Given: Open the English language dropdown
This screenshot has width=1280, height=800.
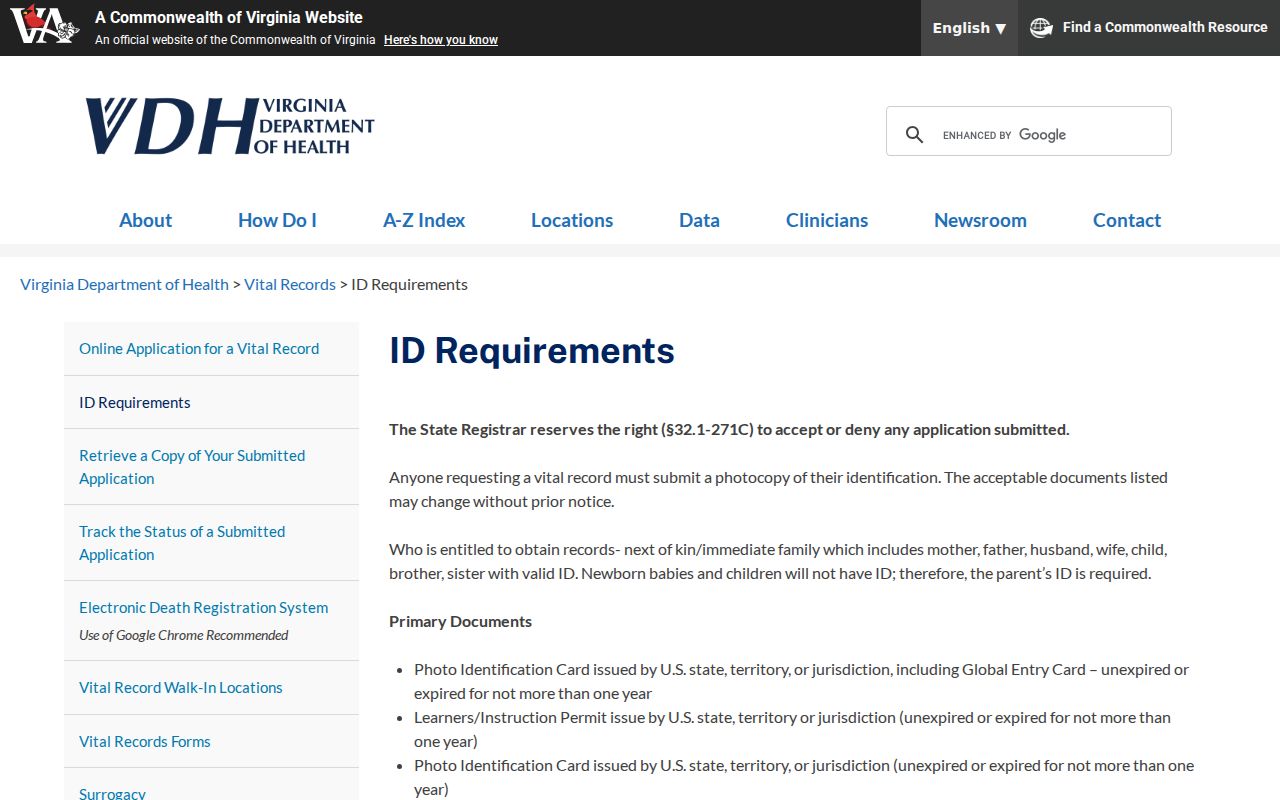Looking at the screenshot, I should coord(969,28).
